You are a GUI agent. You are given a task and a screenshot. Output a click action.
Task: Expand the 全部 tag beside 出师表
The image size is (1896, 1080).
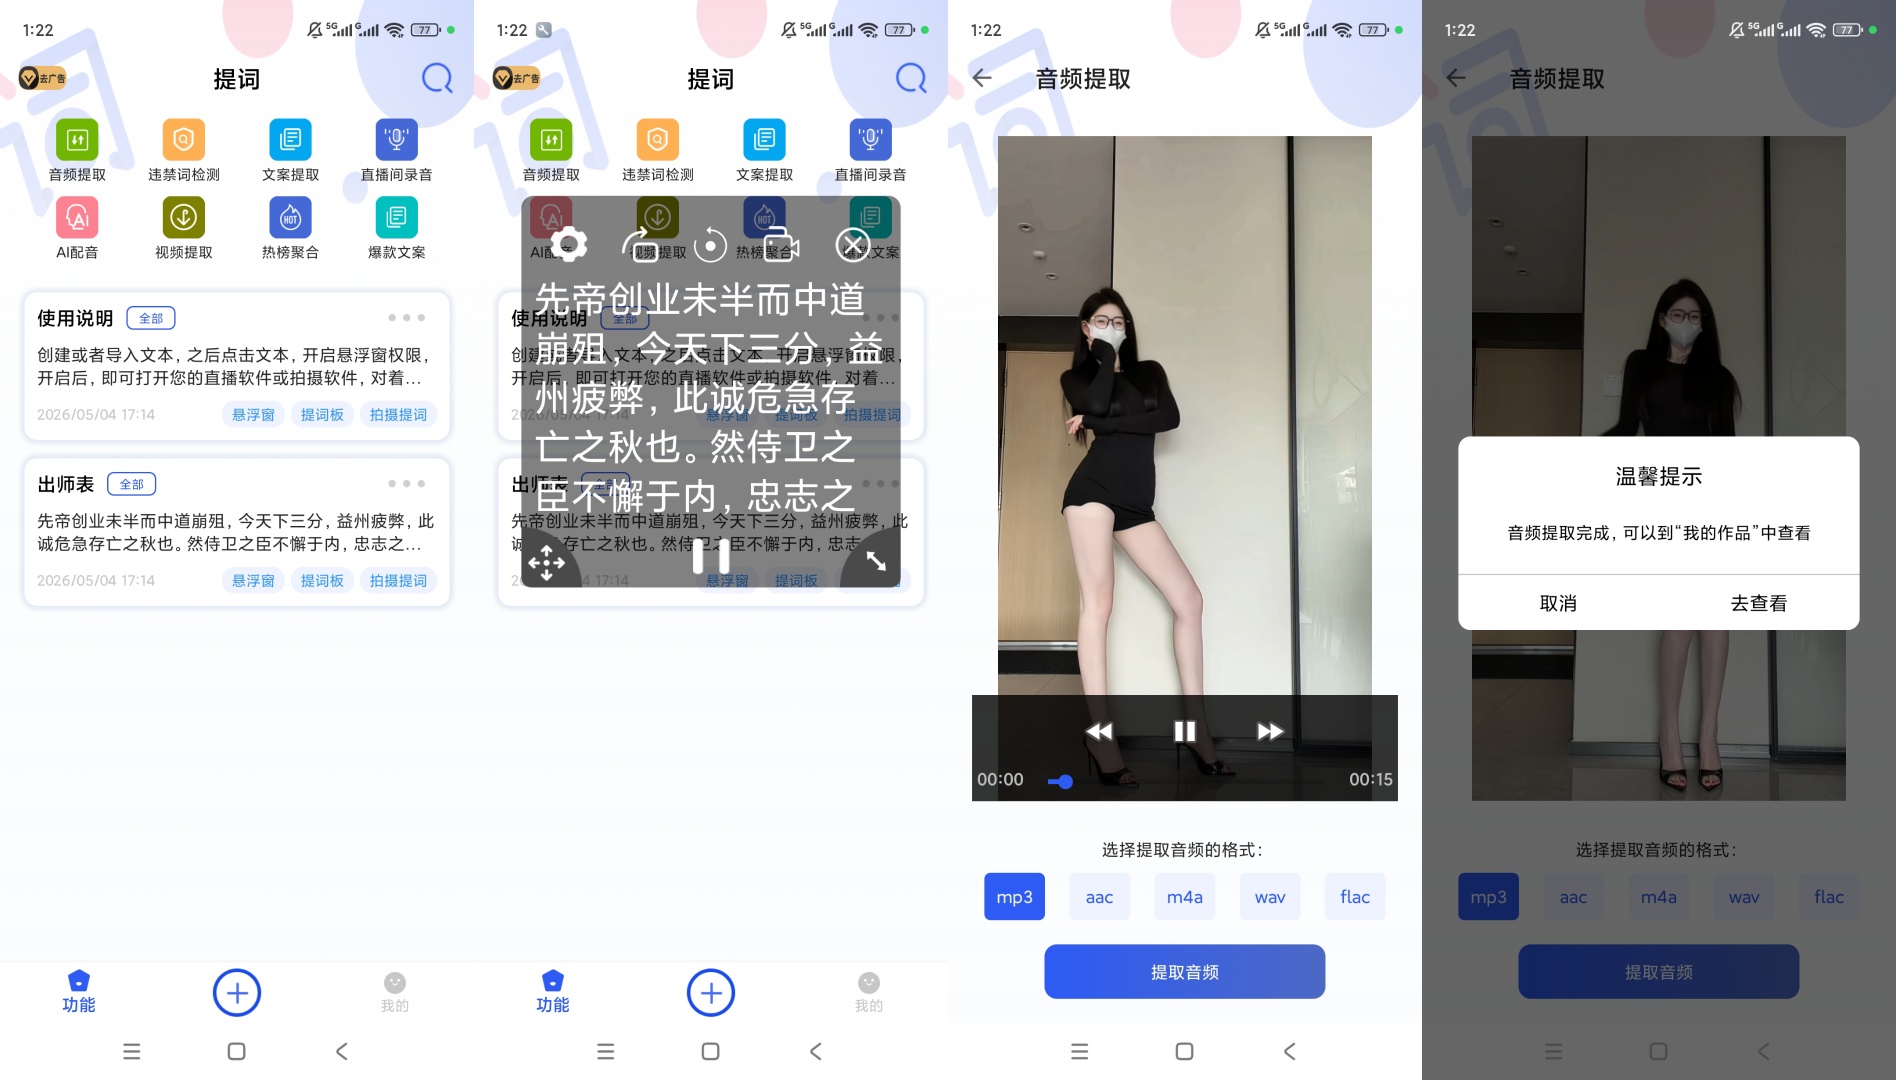pos(132,484)
